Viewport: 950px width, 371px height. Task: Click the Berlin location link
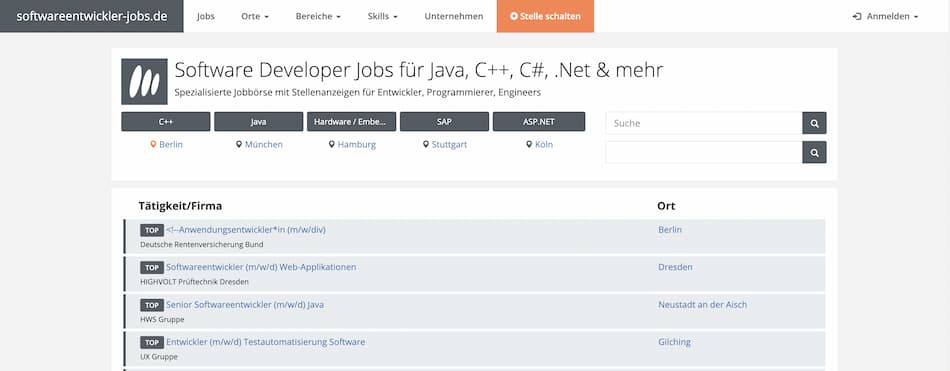pyautogui.click(x=171, y=144)
